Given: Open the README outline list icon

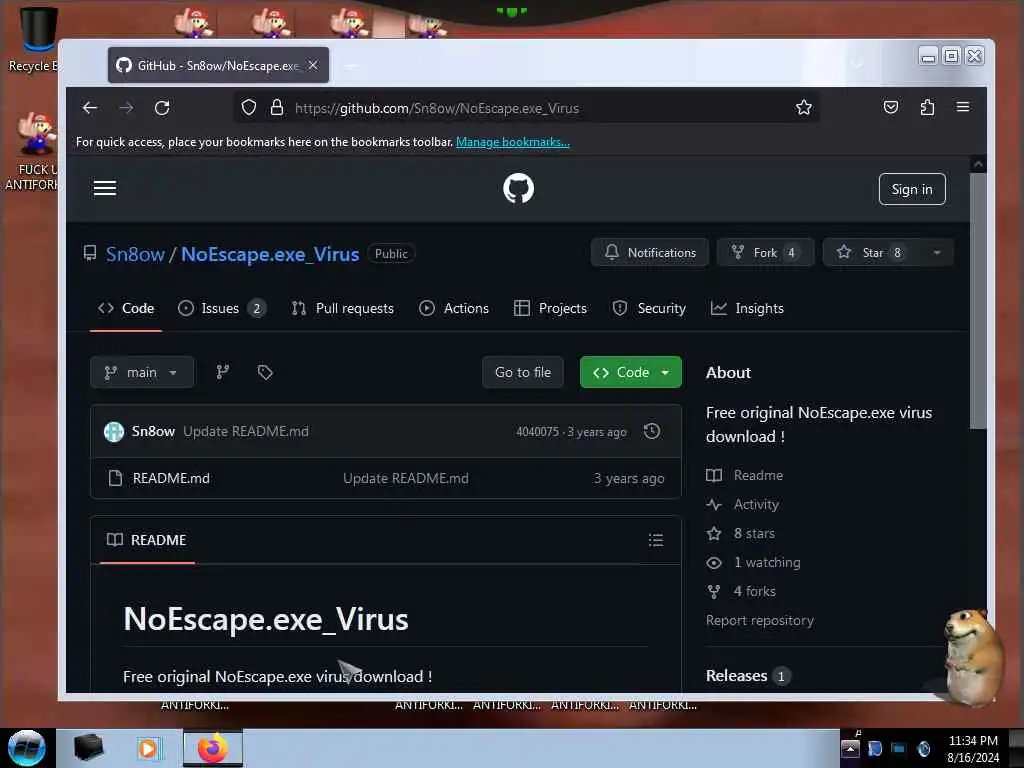Looking at the screenshot, I should point(656,539).
